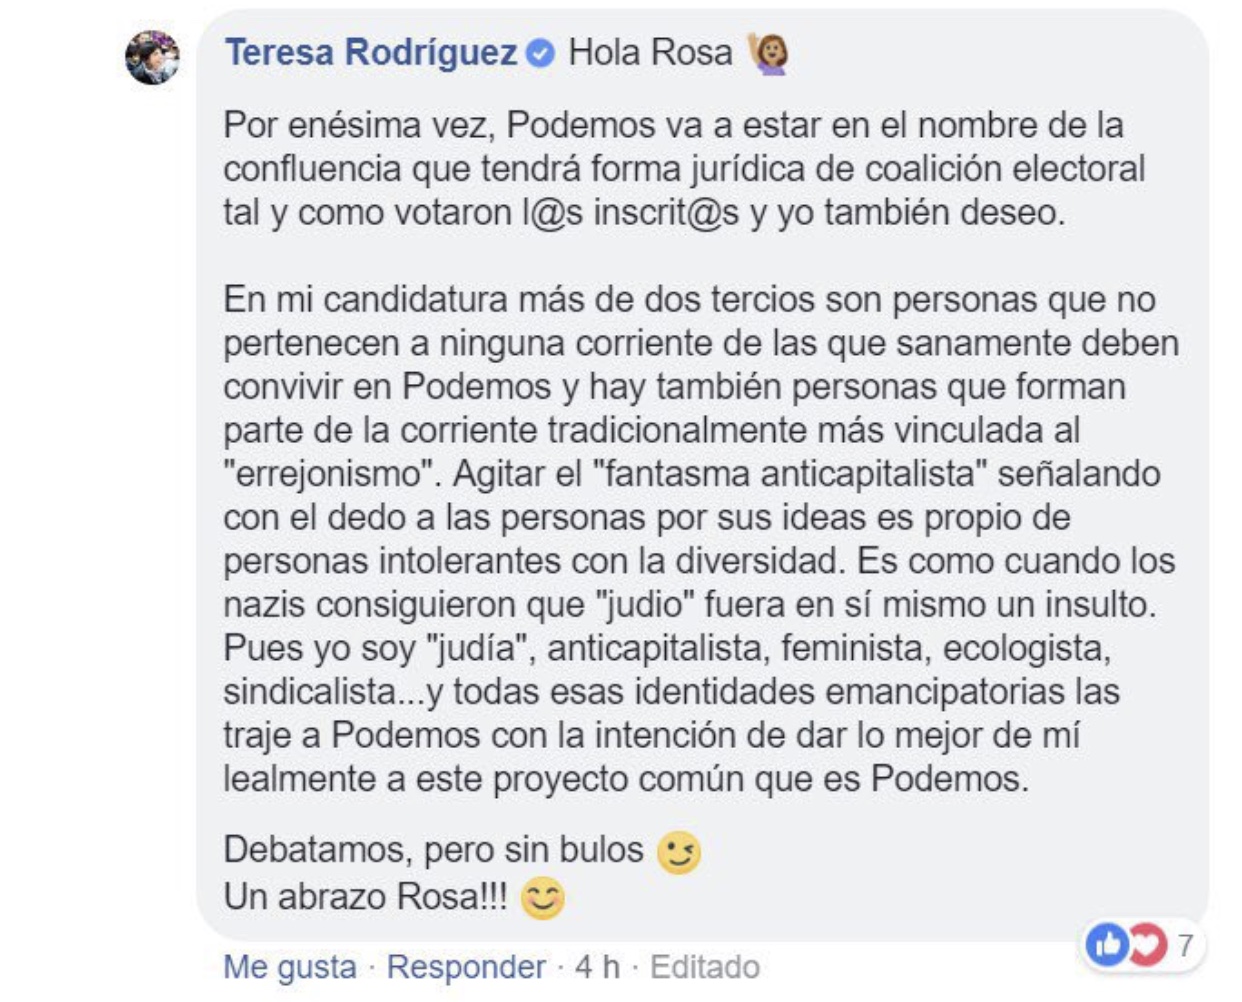The width and height of the screenshot is (1242, 1002).
Task: Click the raising hand emoji
Action: [x=769, y=53]
